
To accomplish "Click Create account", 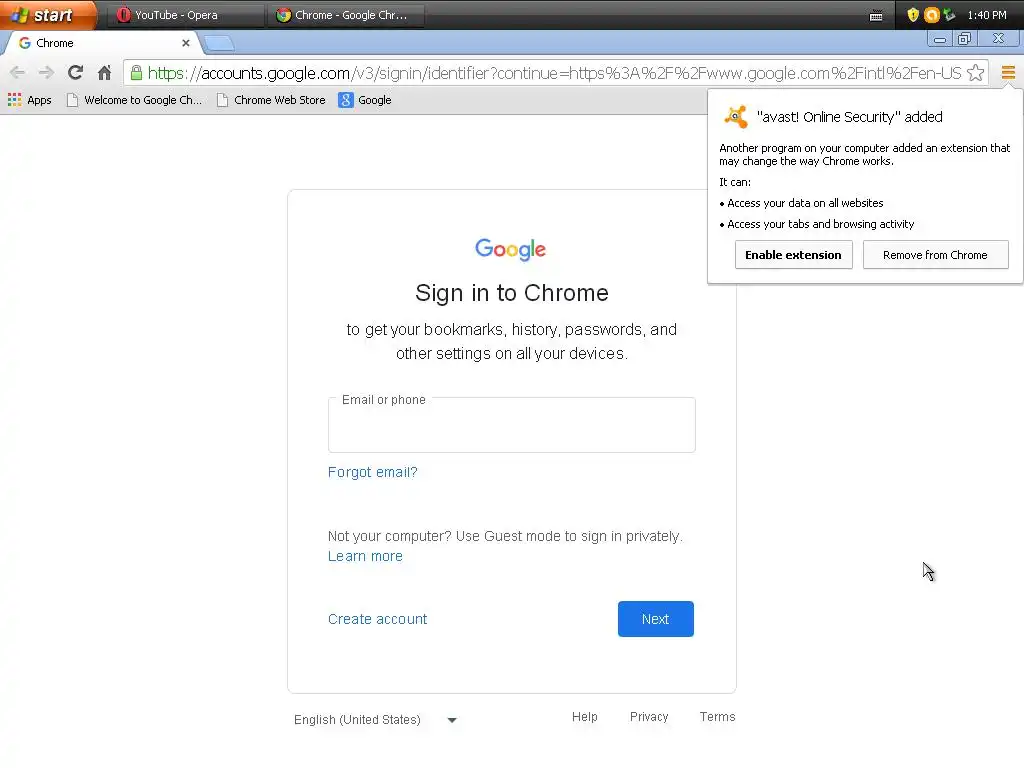I will tap(377, 619).
